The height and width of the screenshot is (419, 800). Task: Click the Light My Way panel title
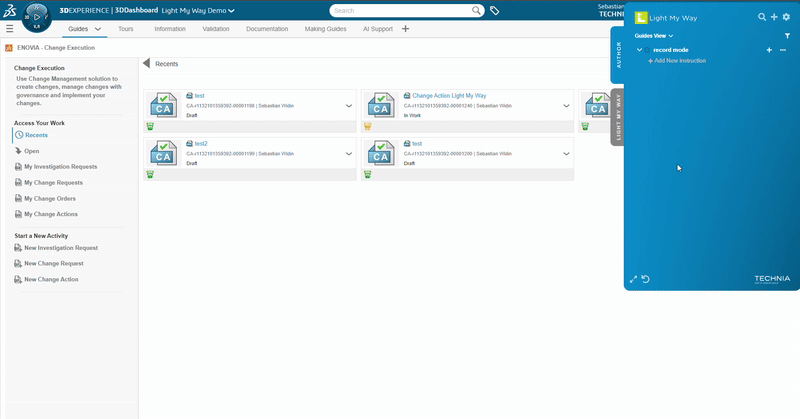pyautogui.click(x=673, y=18)
